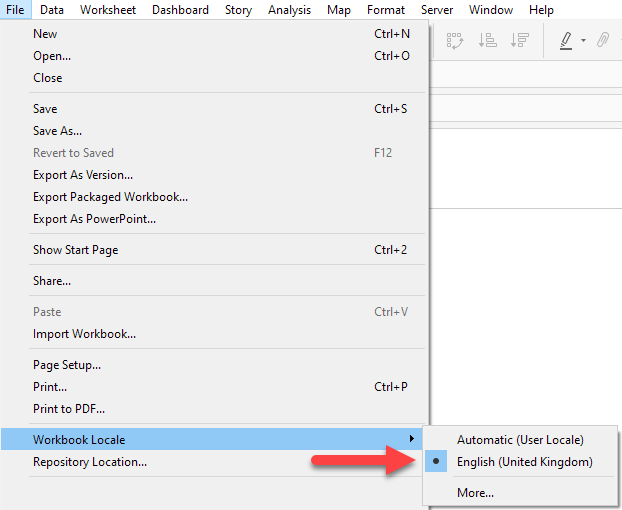Select the Highlight pen icon
The image size is (622, 510).
(x=566, y=40)
